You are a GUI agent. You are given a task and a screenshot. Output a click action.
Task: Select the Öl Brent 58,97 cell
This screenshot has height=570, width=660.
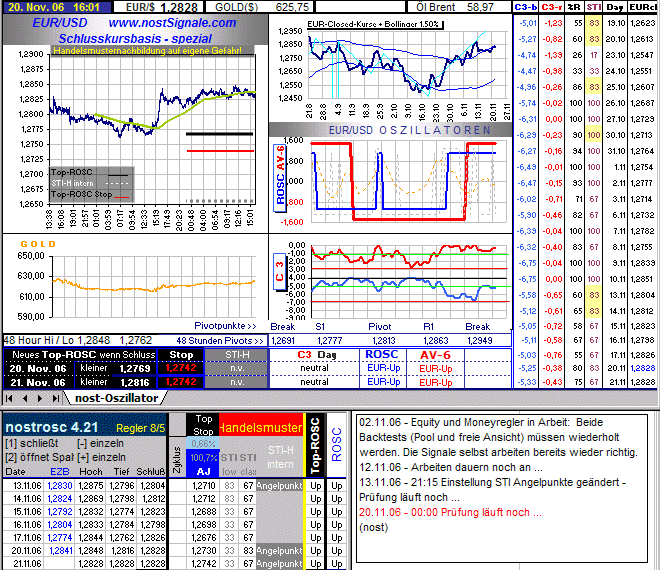[458, 7]
